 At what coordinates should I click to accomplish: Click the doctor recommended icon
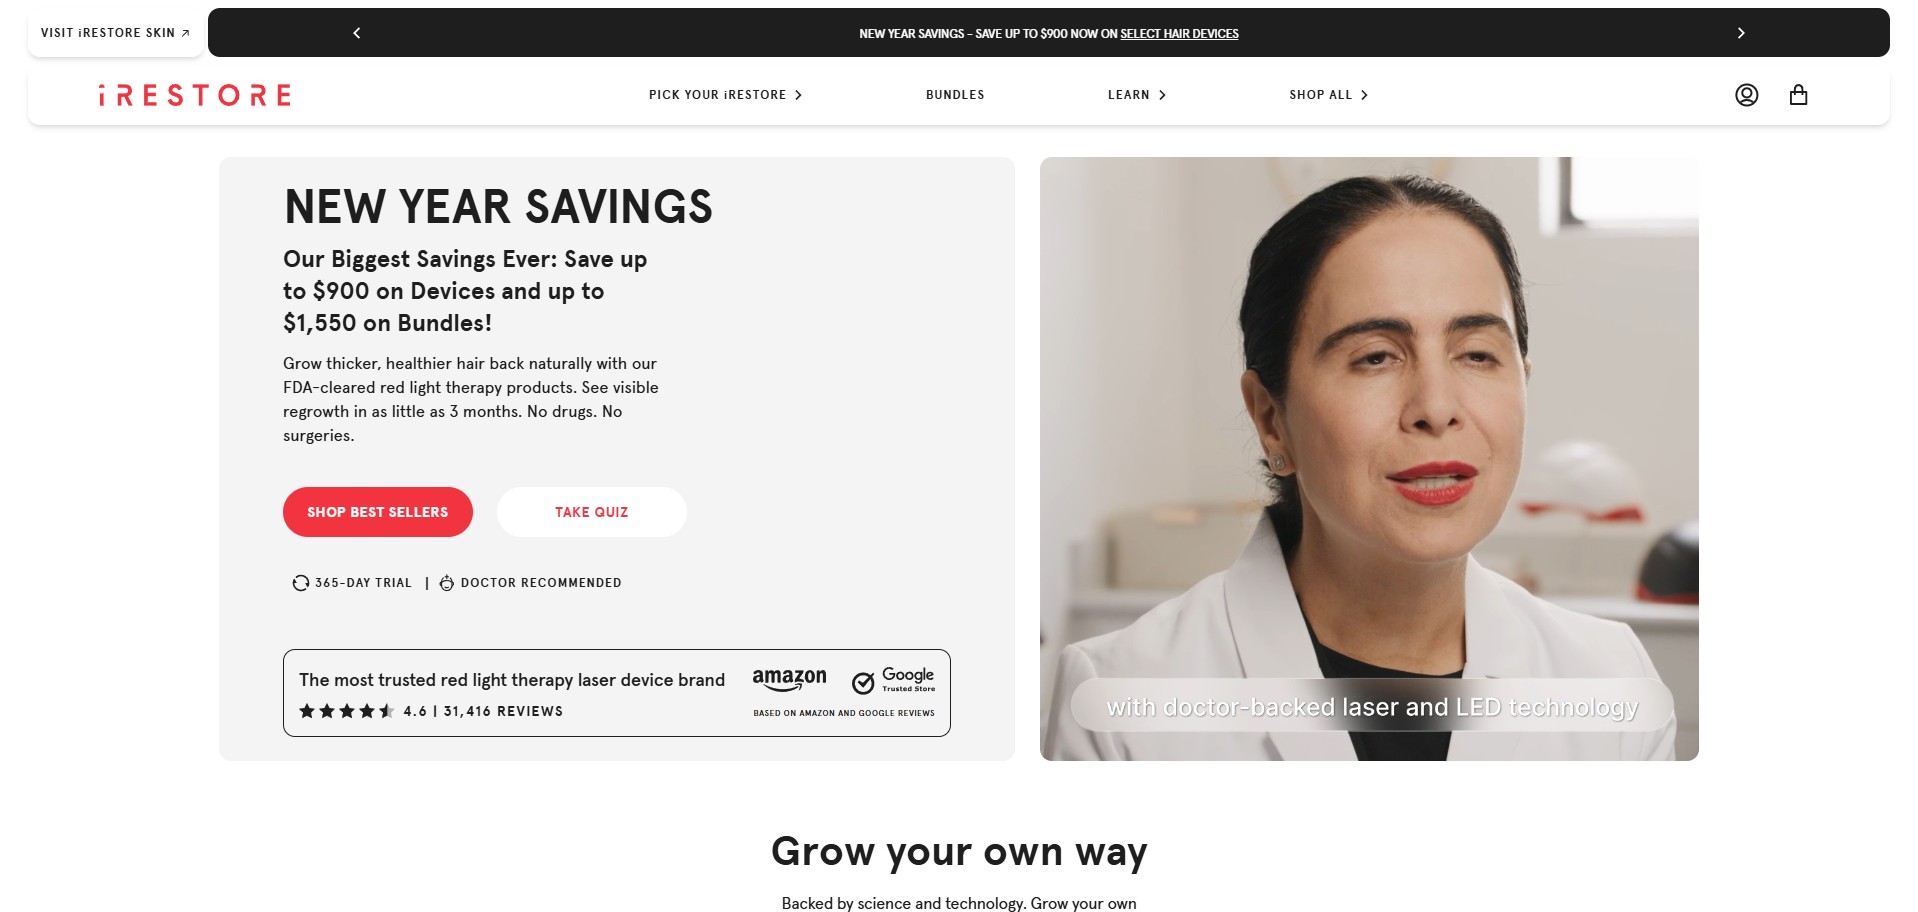click(x=447, y=583)
